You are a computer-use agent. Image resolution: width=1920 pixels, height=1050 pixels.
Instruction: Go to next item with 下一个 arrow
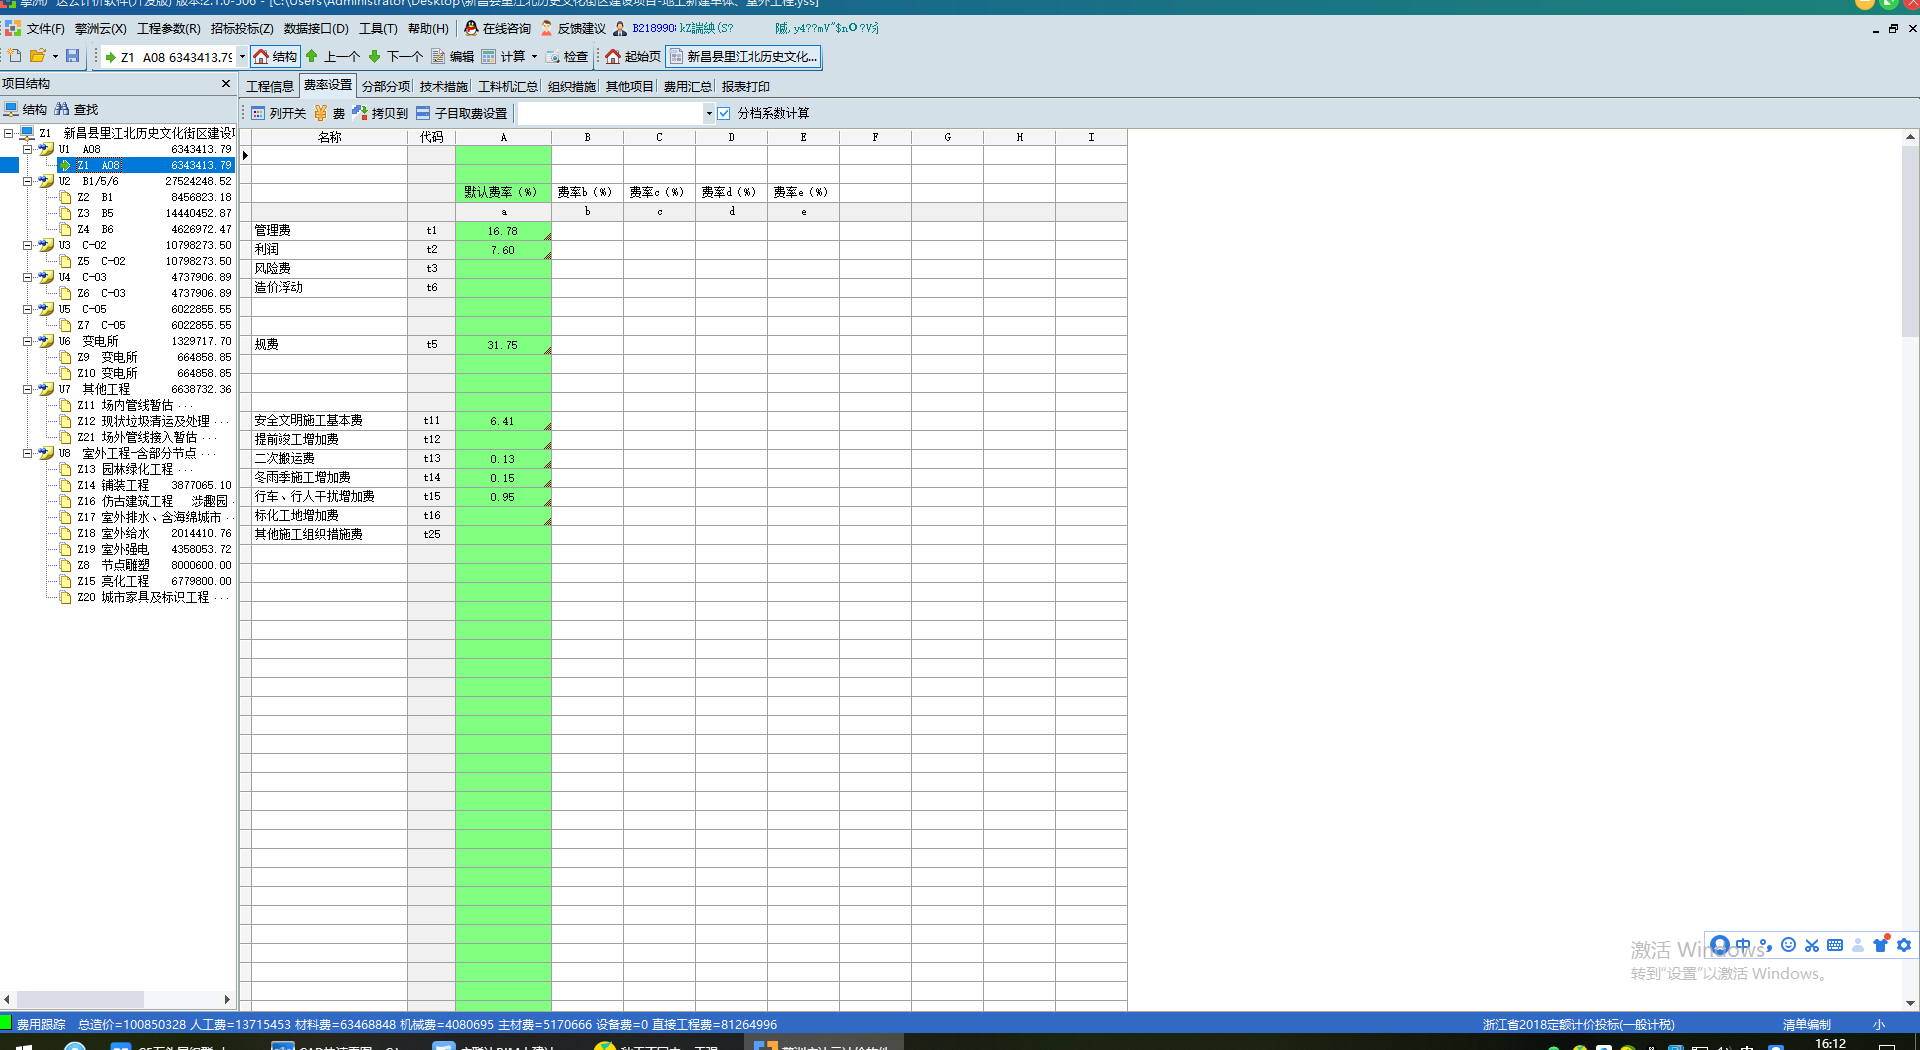click(x=396, y=57)
